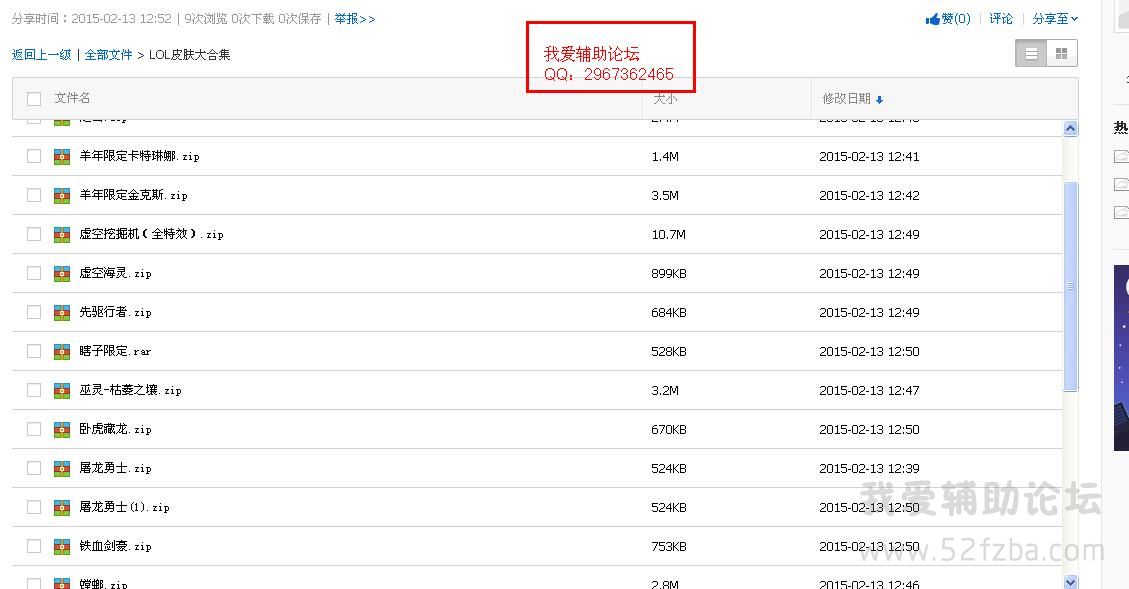Switch to list view icon
1129x589 pixels.
coord(1031,53)
